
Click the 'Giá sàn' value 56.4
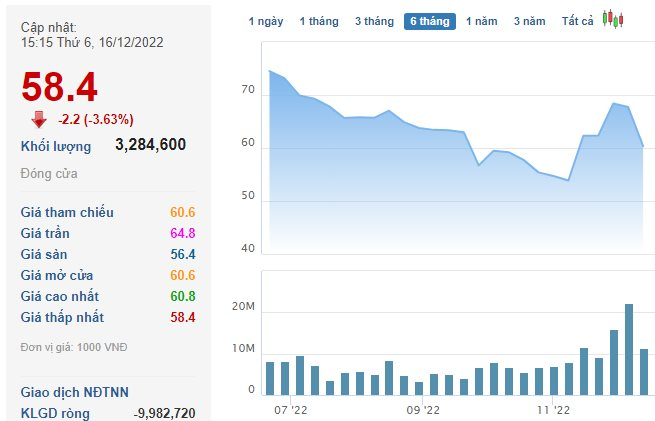(181, 254)
